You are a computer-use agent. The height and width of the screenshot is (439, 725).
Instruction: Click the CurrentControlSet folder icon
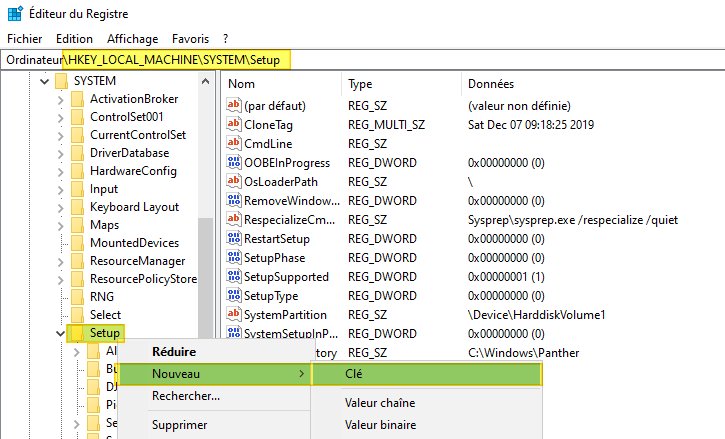(78, 135)
